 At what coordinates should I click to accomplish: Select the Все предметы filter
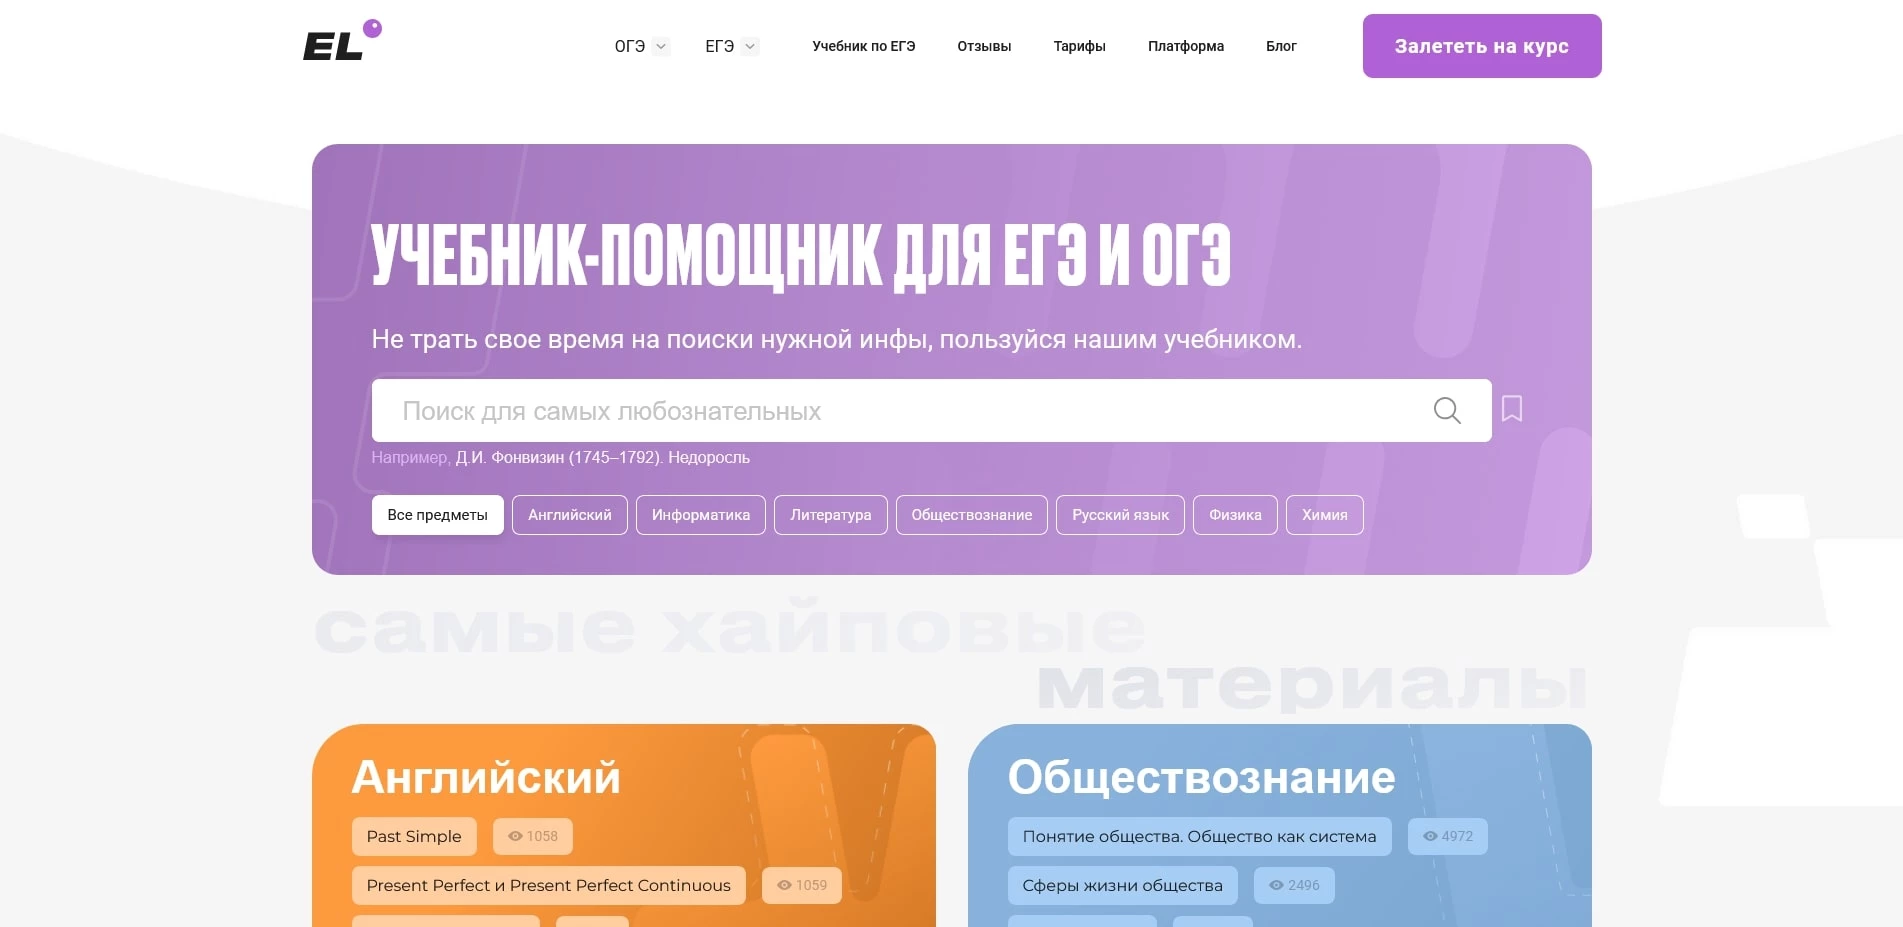pos(437,515)
